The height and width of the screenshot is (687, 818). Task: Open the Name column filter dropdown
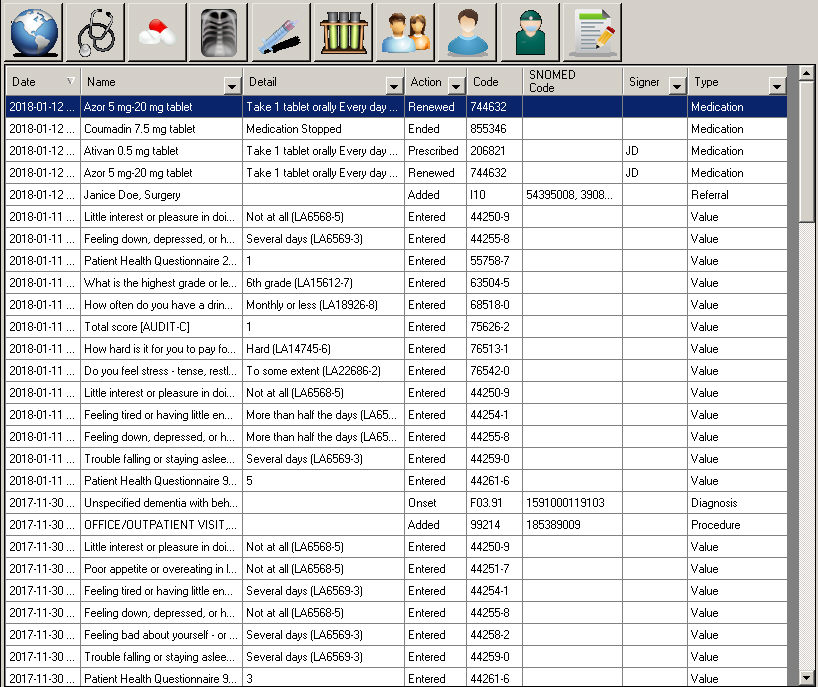[232, 85]
